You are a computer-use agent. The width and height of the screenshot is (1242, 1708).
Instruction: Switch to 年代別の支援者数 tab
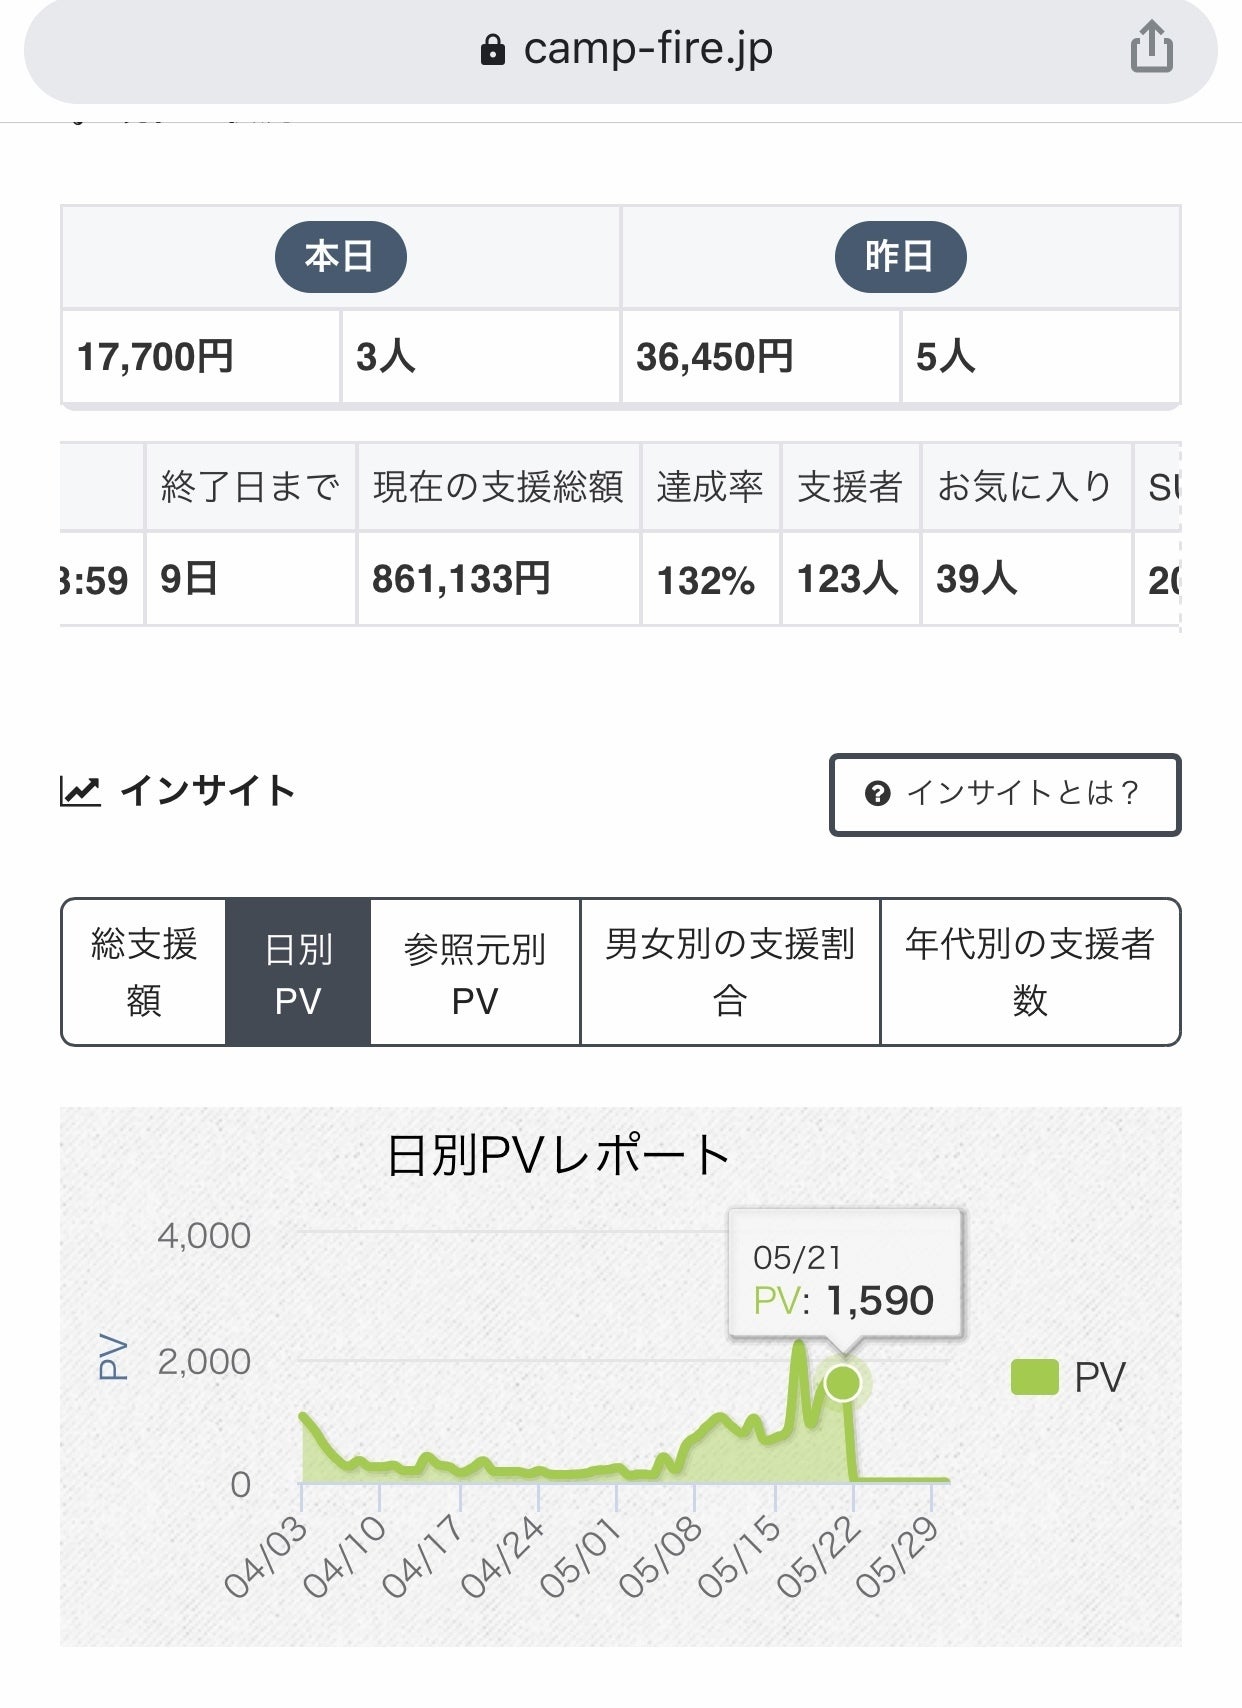1030,972
